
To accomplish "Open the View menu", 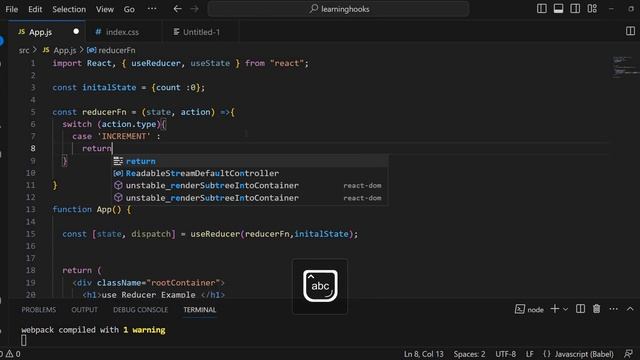I will coord(105,9).
